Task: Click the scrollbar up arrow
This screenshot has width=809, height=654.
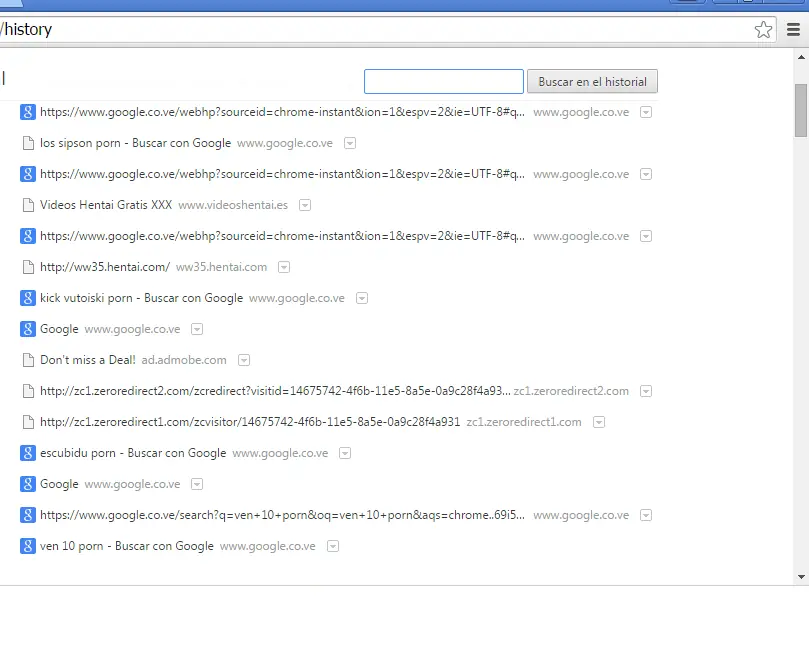Action: [801, 57]
